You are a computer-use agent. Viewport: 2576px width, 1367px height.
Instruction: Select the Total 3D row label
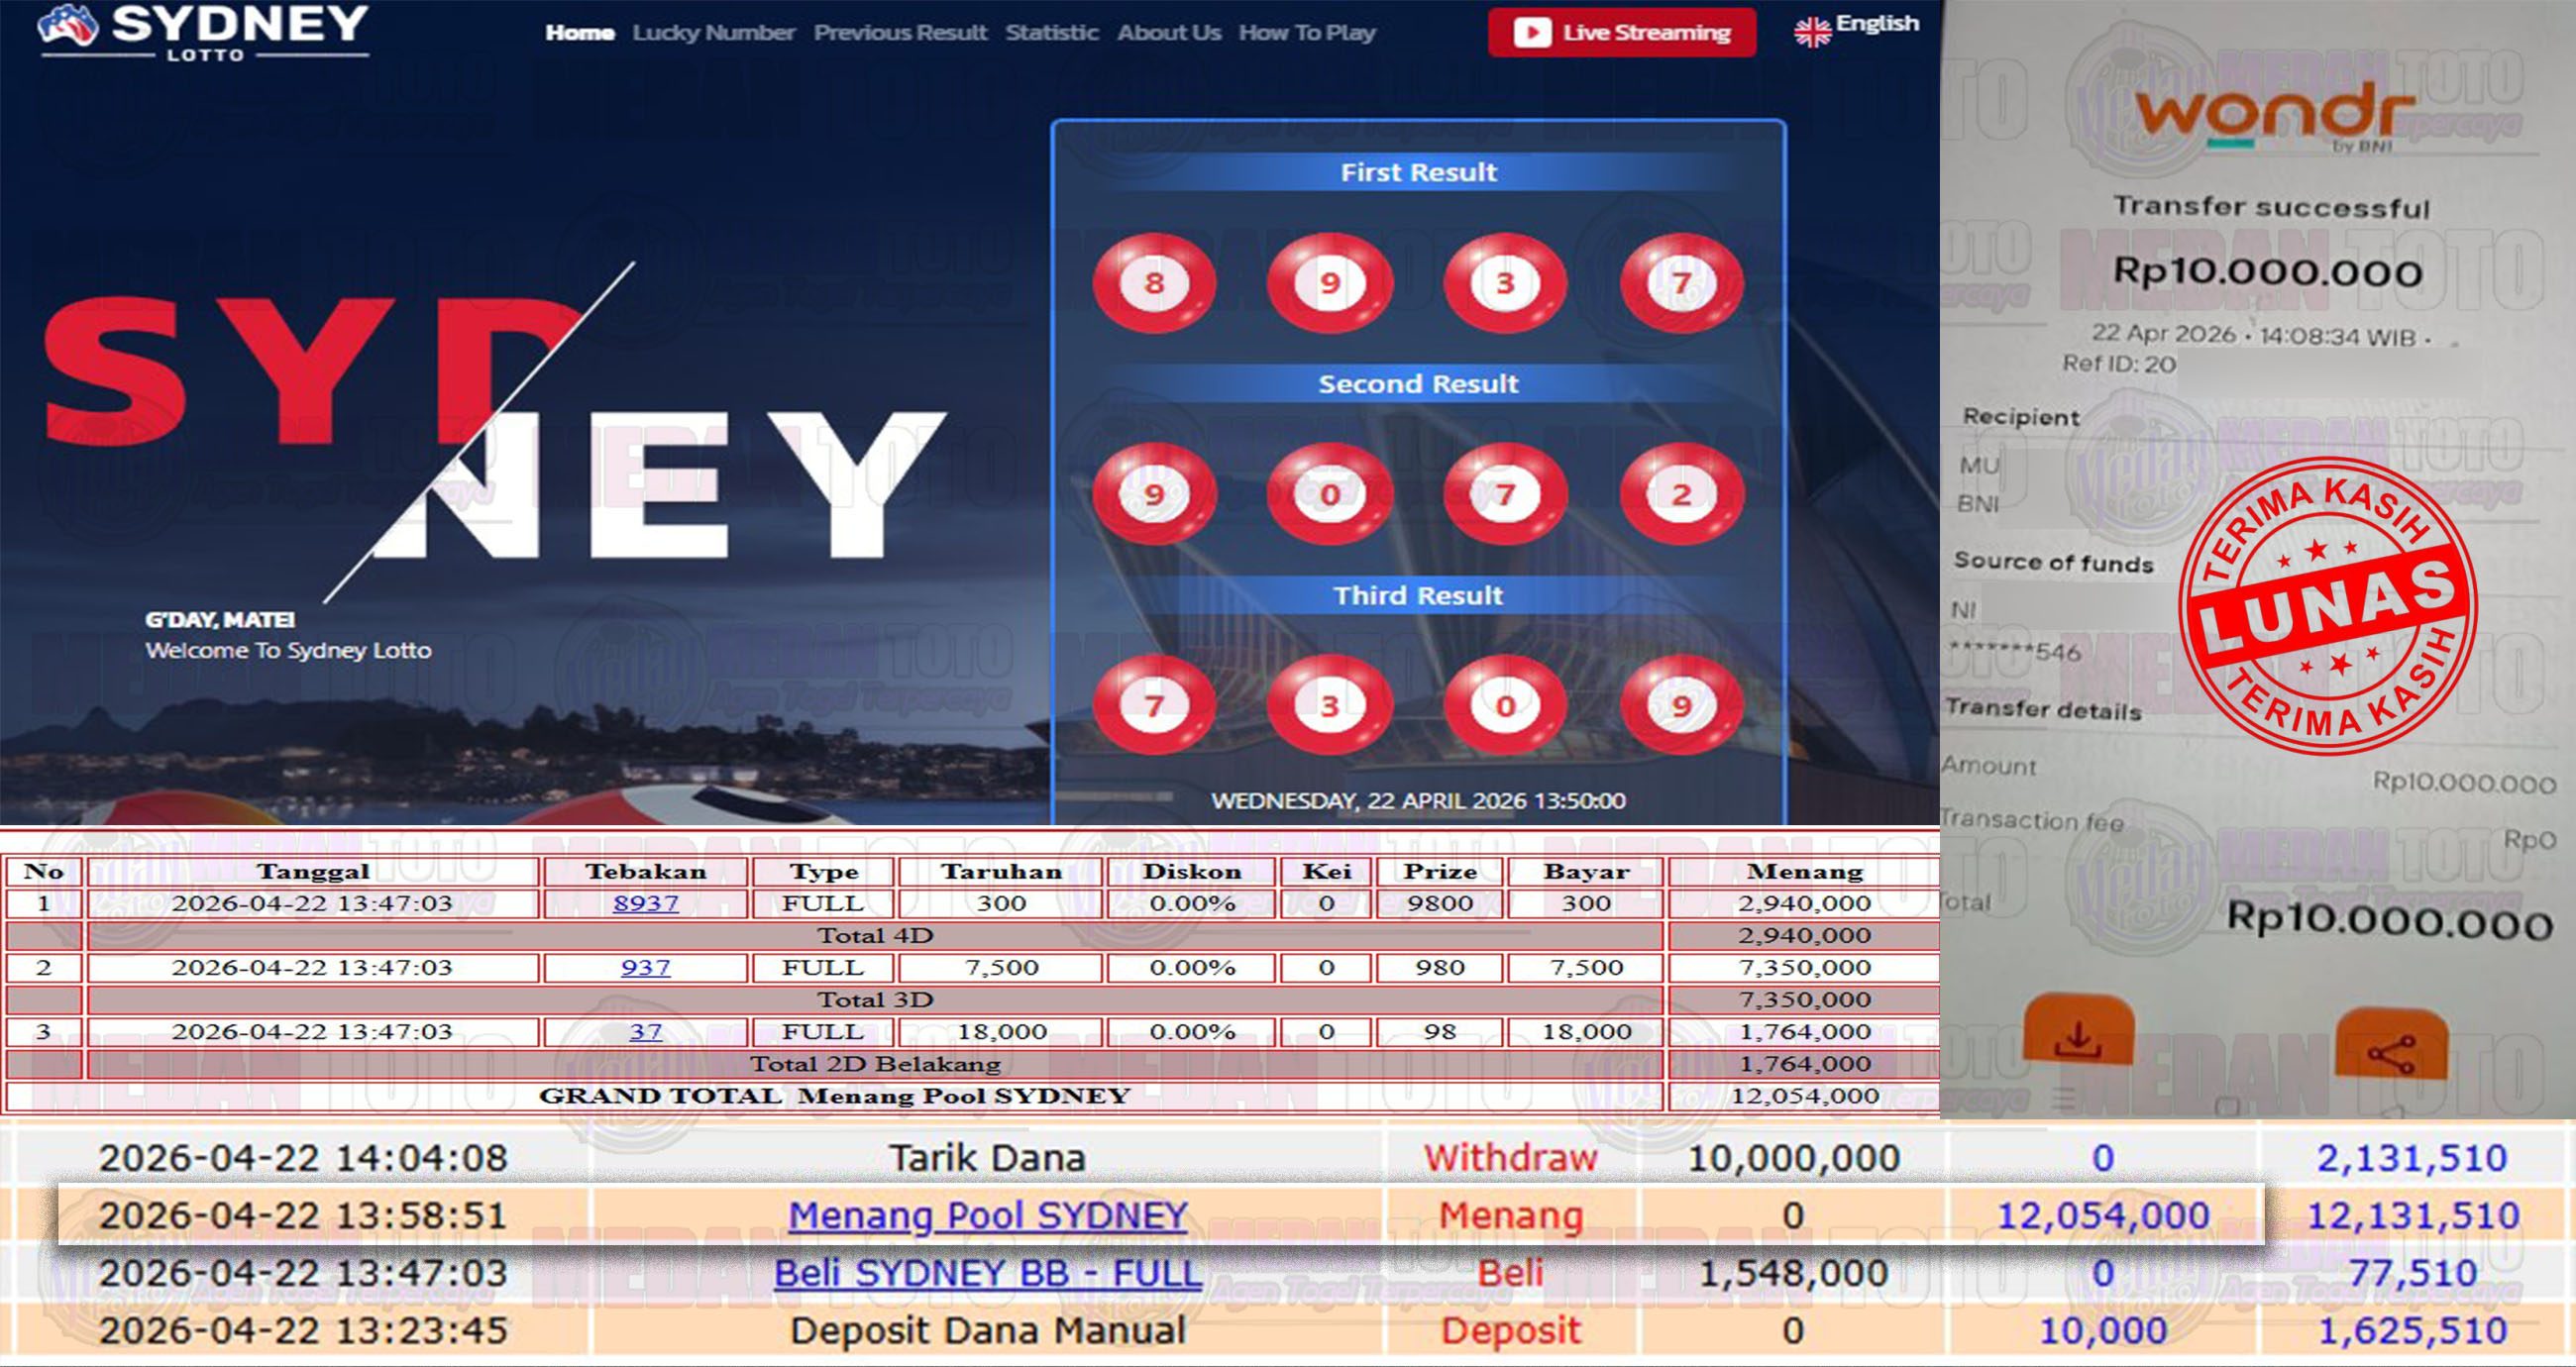[x=875, y=999]
